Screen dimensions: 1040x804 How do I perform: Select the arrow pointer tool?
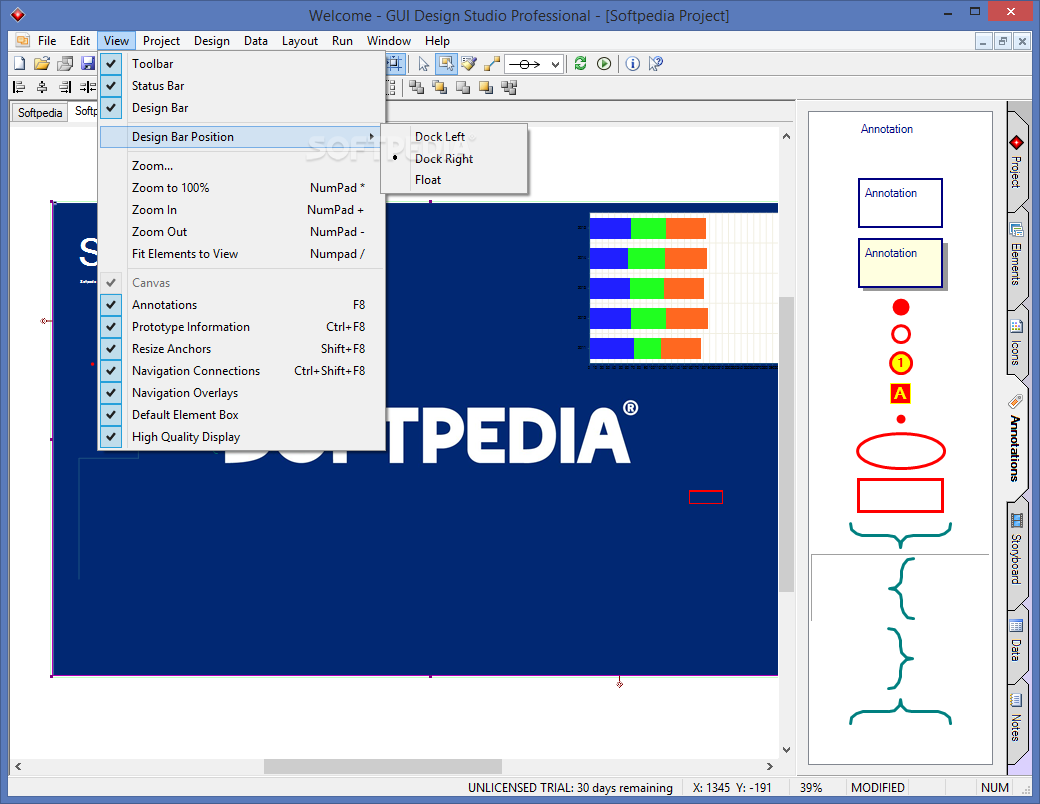click(x=424, y=64)
